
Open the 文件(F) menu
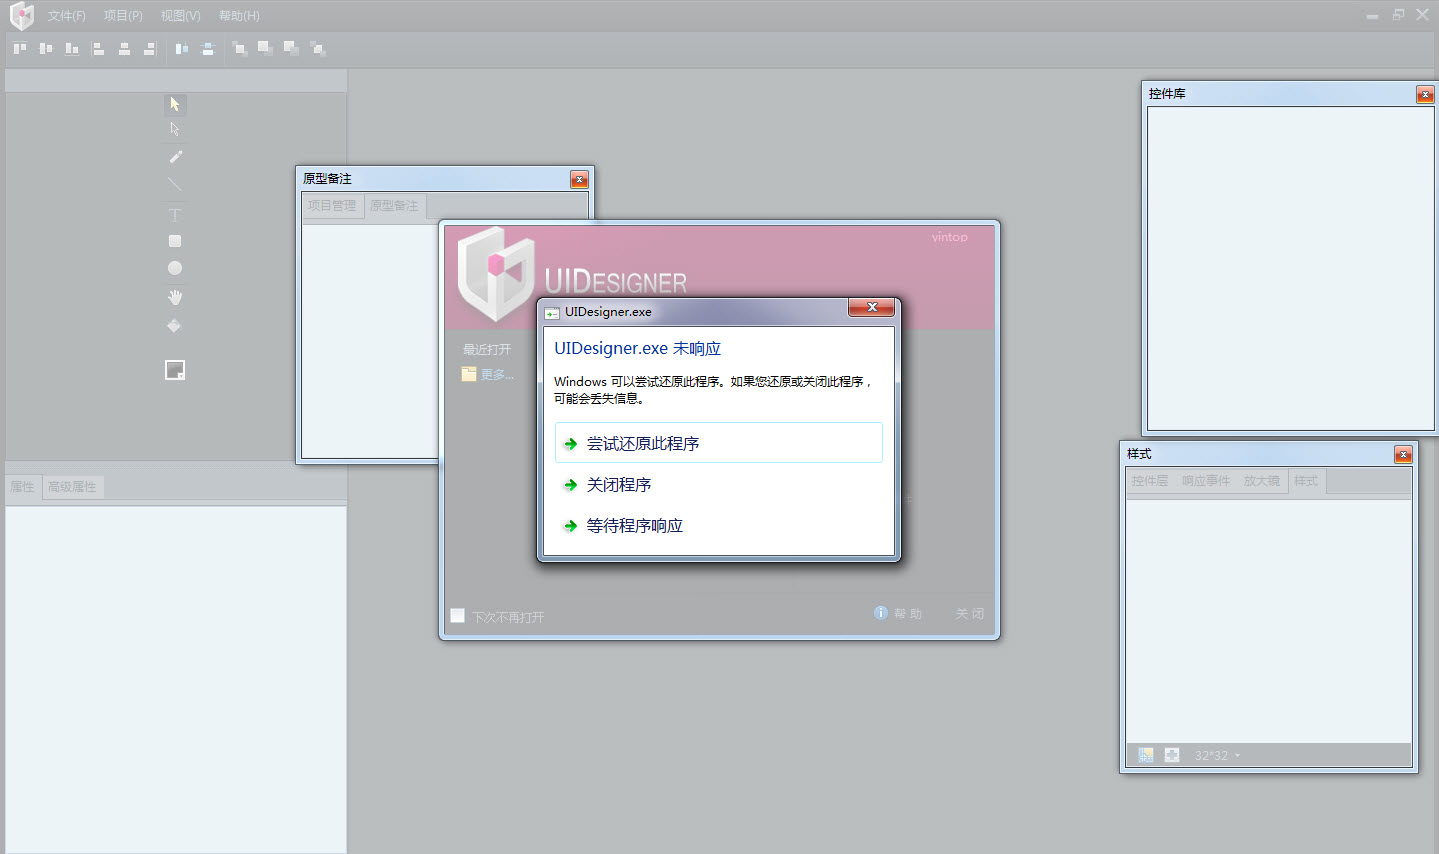pyautogui.click(x=66, y=16)
